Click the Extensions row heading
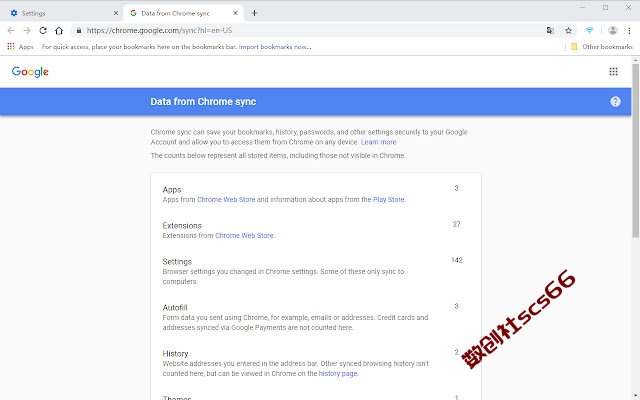The image size is (640, 400). 182,225
